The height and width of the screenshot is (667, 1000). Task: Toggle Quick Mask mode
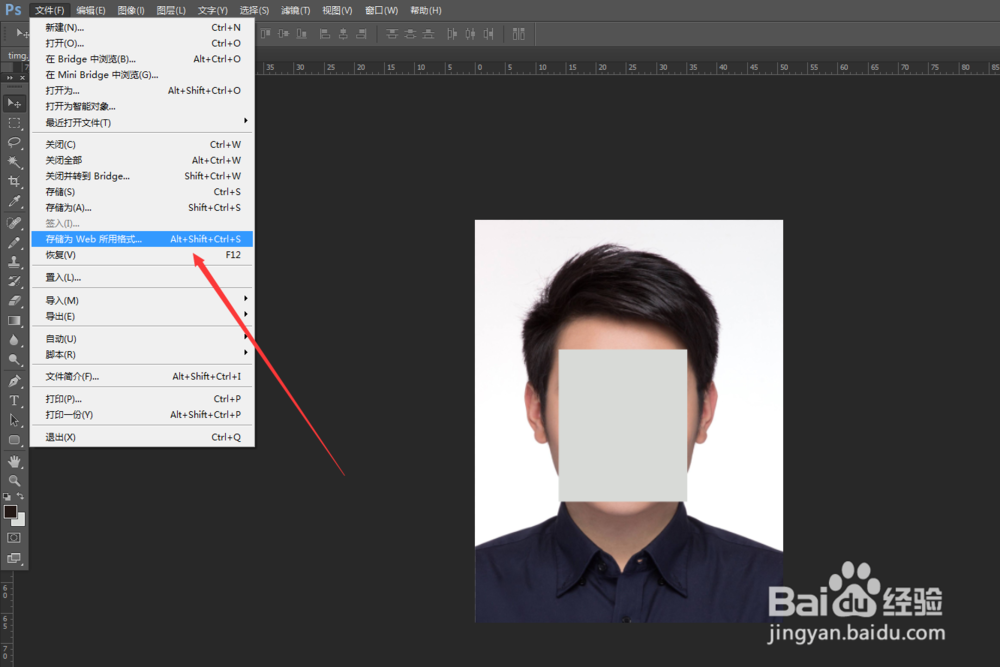tap(14, 538)
